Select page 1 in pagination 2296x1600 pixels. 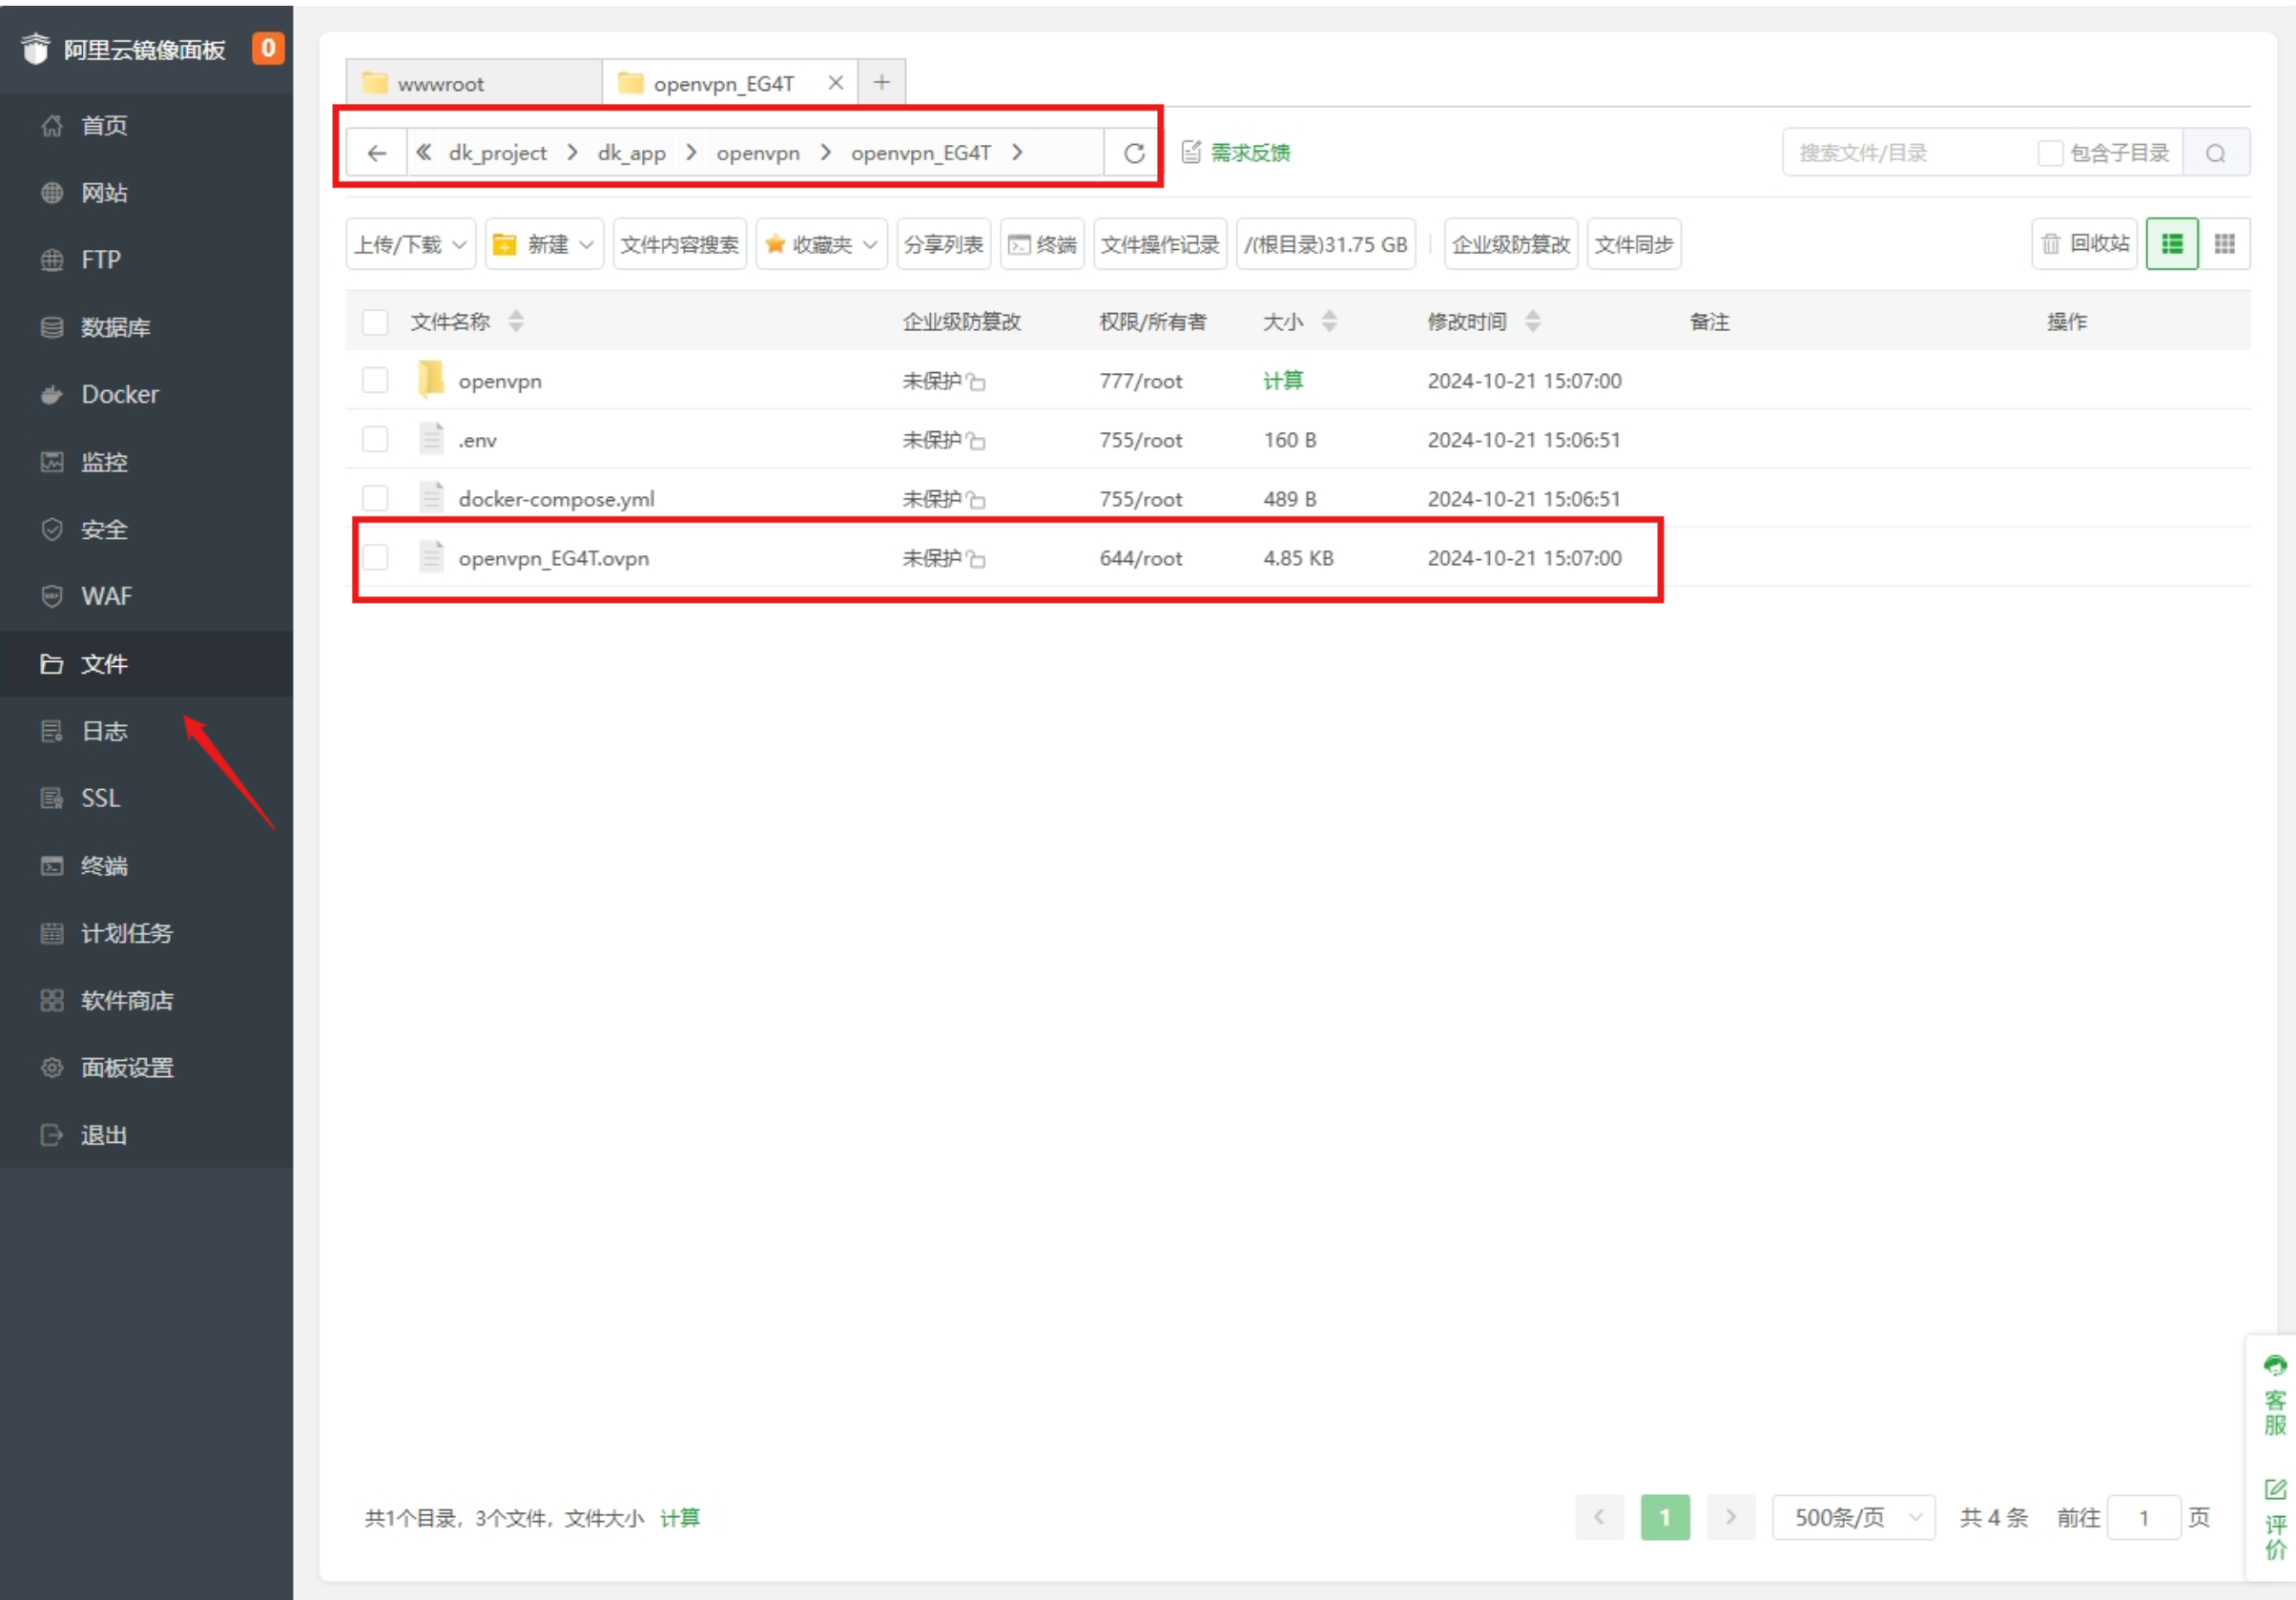point(1665,1518)
